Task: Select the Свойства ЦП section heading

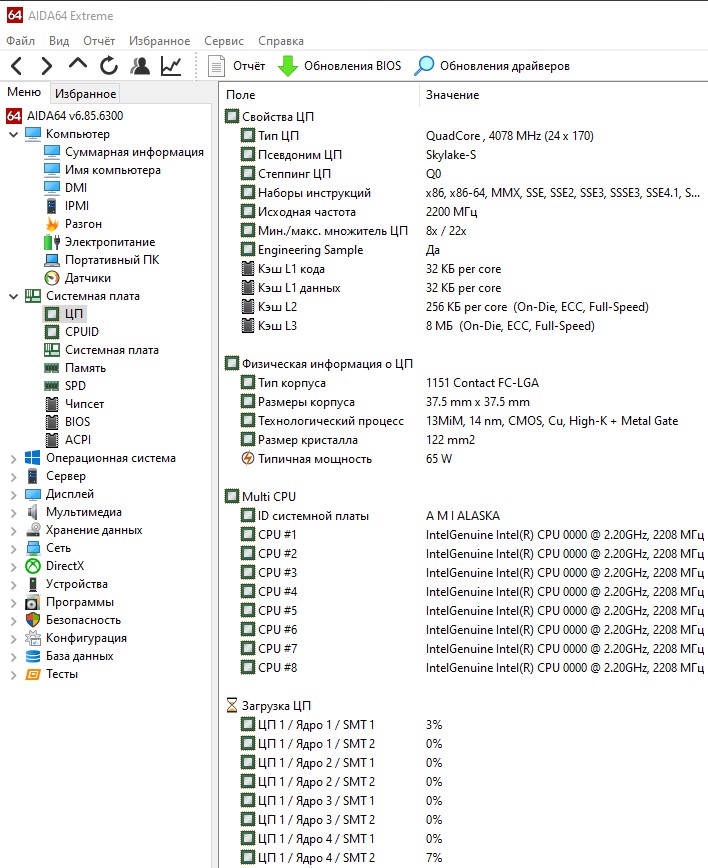Action: point(270,117)
